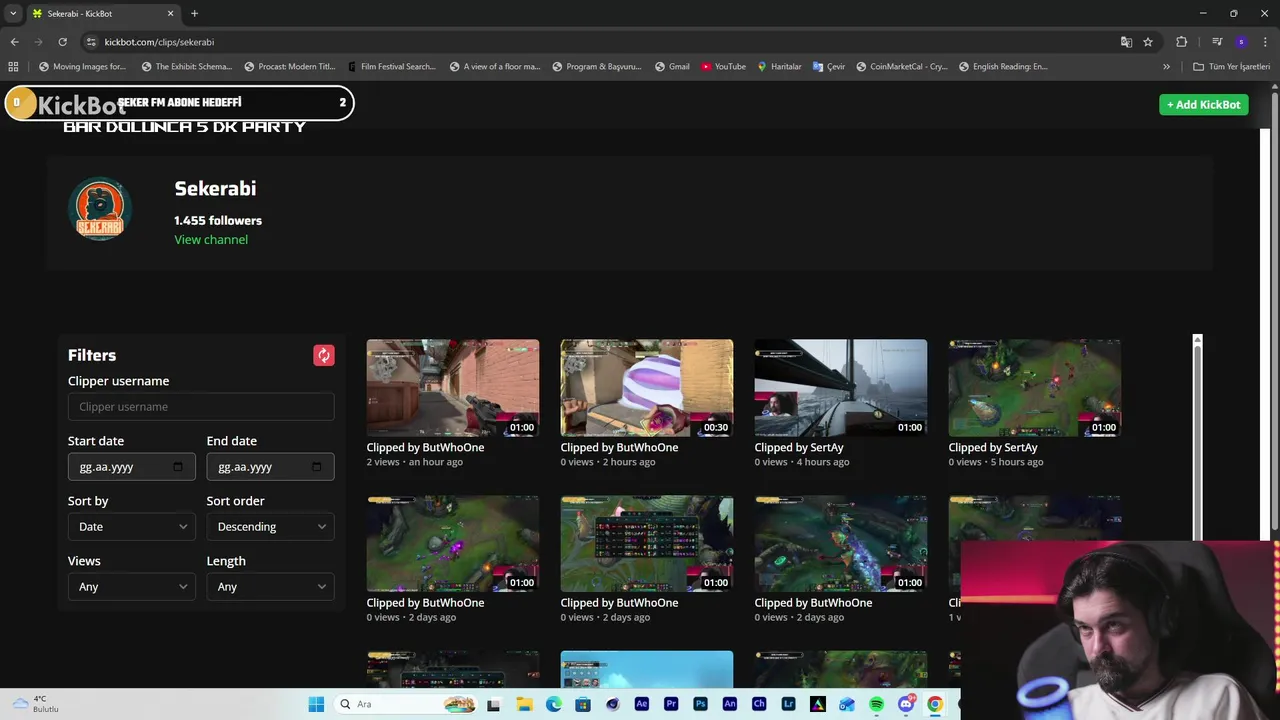Viewport: 1280px width, 720px height.
Task: Play the ButWhoOne clip from an hour ago
Action: (453, 388)
